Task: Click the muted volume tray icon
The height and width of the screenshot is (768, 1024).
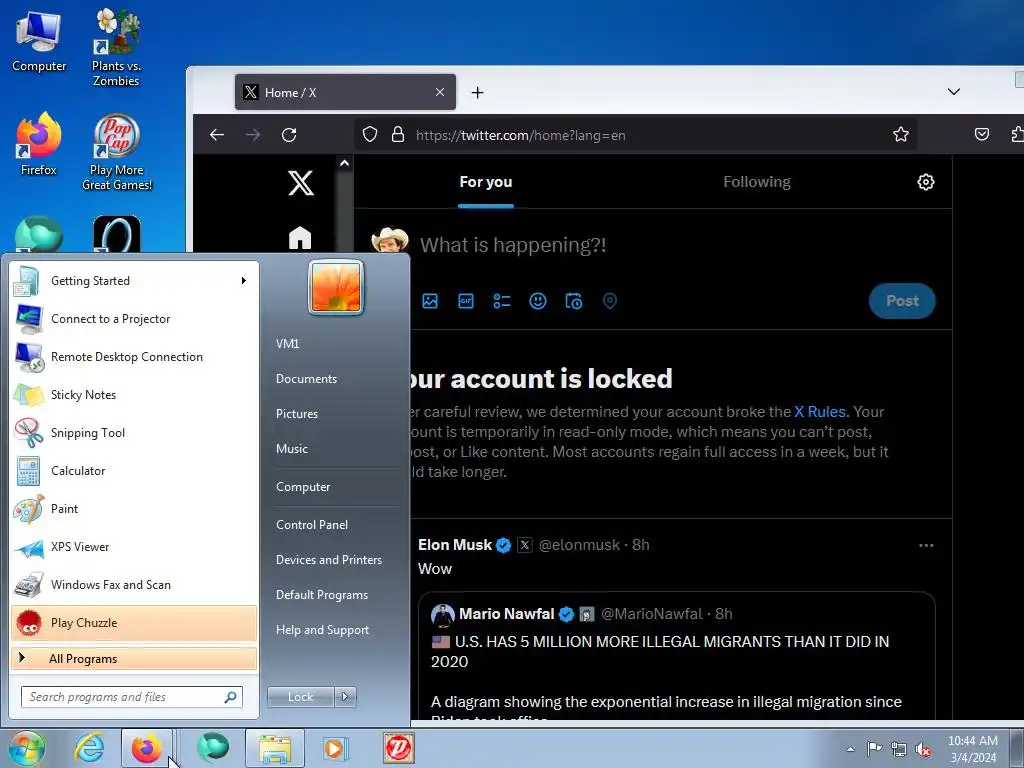Action: [x=923, y=749]
